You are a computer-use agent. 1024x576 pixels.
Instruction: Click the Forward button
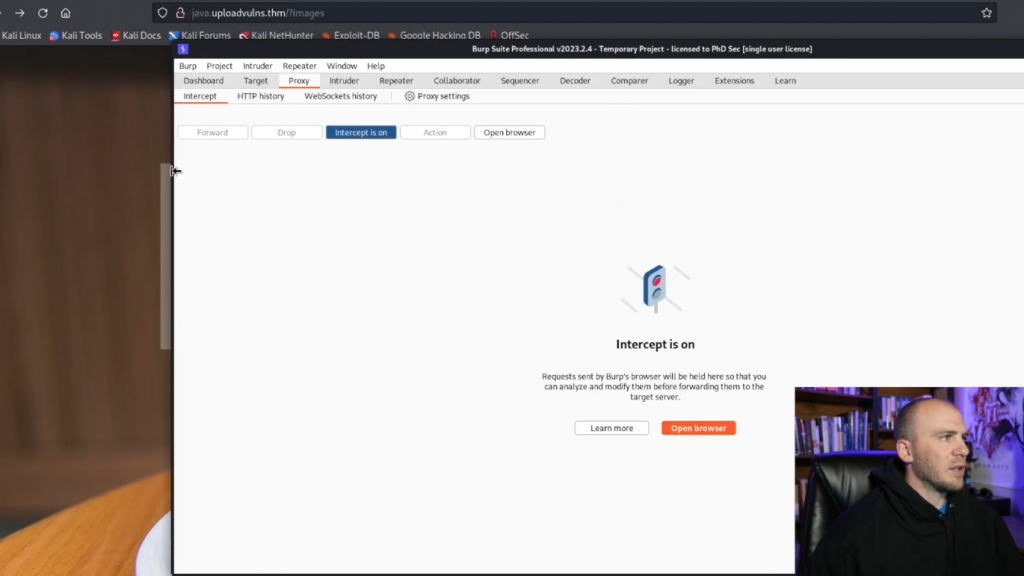[x=212, y=133]
